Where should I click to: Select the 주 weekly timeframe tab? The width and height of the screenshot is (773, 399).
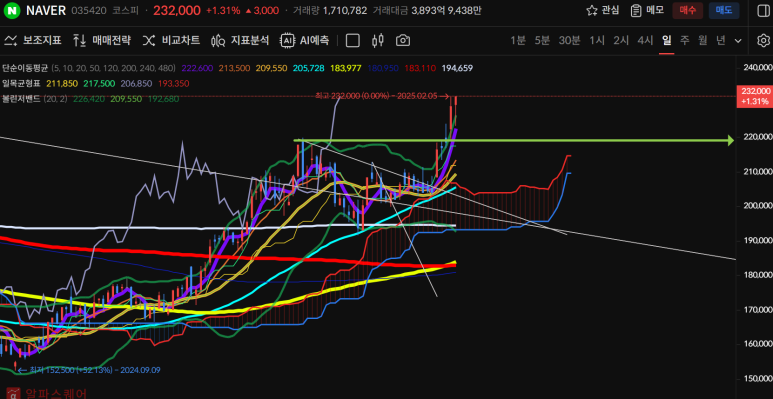685,40
